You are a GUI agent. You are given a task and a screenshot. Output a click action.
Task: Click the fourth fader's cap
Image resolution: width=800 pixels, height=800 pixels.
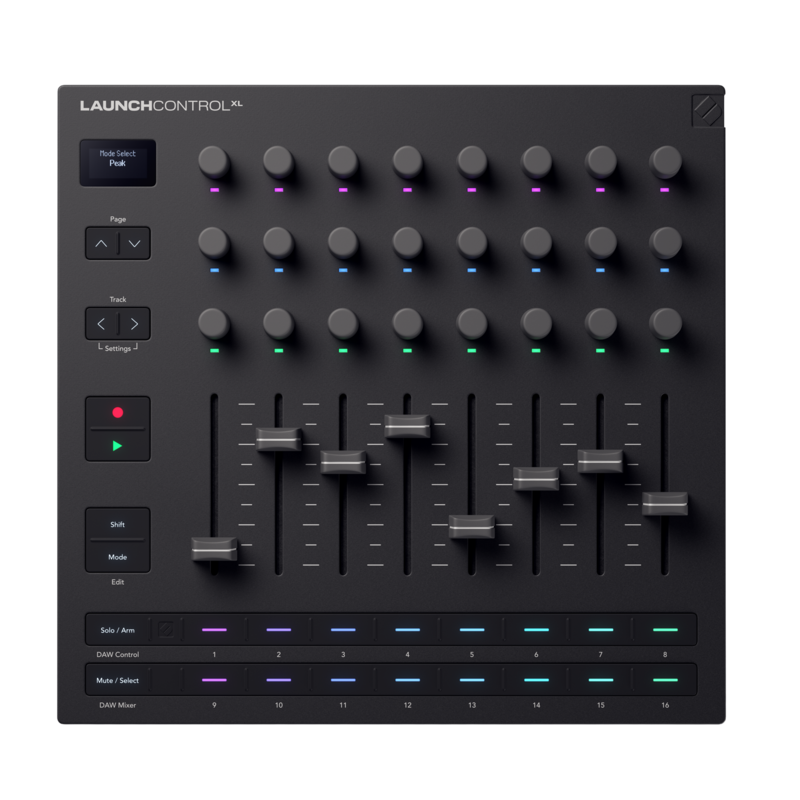coord(408,426)
